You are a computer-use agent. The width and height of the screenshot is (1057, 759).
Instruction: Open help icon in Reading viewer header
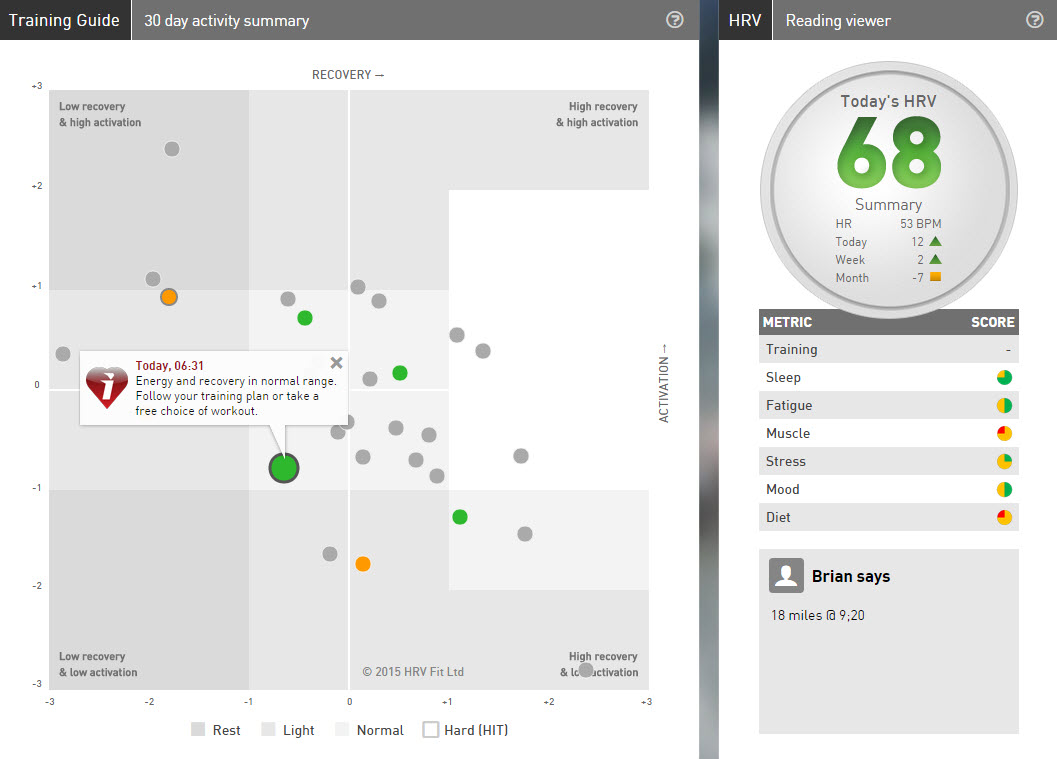(x=1034, y=20)
